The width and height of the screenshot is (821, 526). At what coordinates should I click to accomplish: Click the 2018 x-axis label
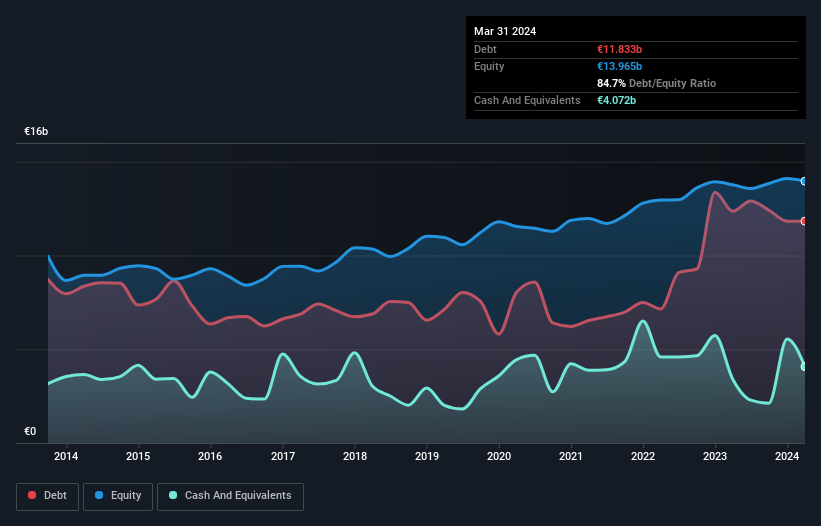pos(355,456)
